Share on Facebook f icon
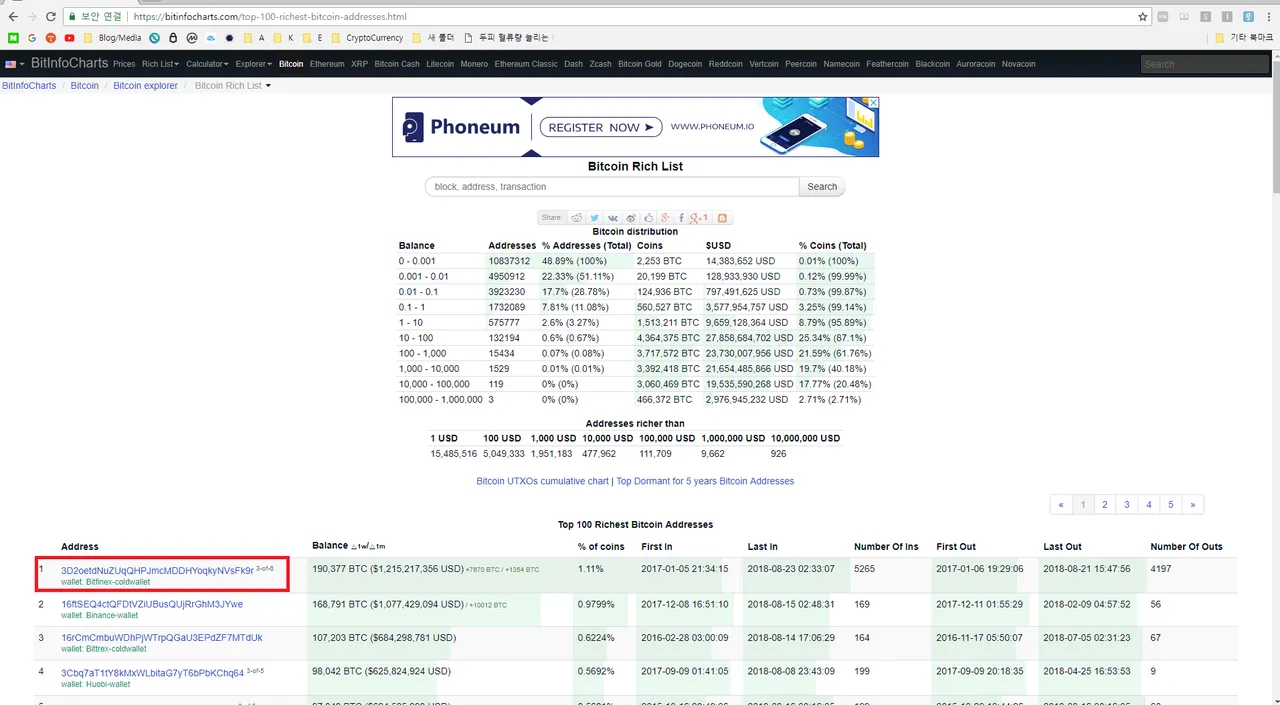1280x705 pixels. tap(681, 217)
